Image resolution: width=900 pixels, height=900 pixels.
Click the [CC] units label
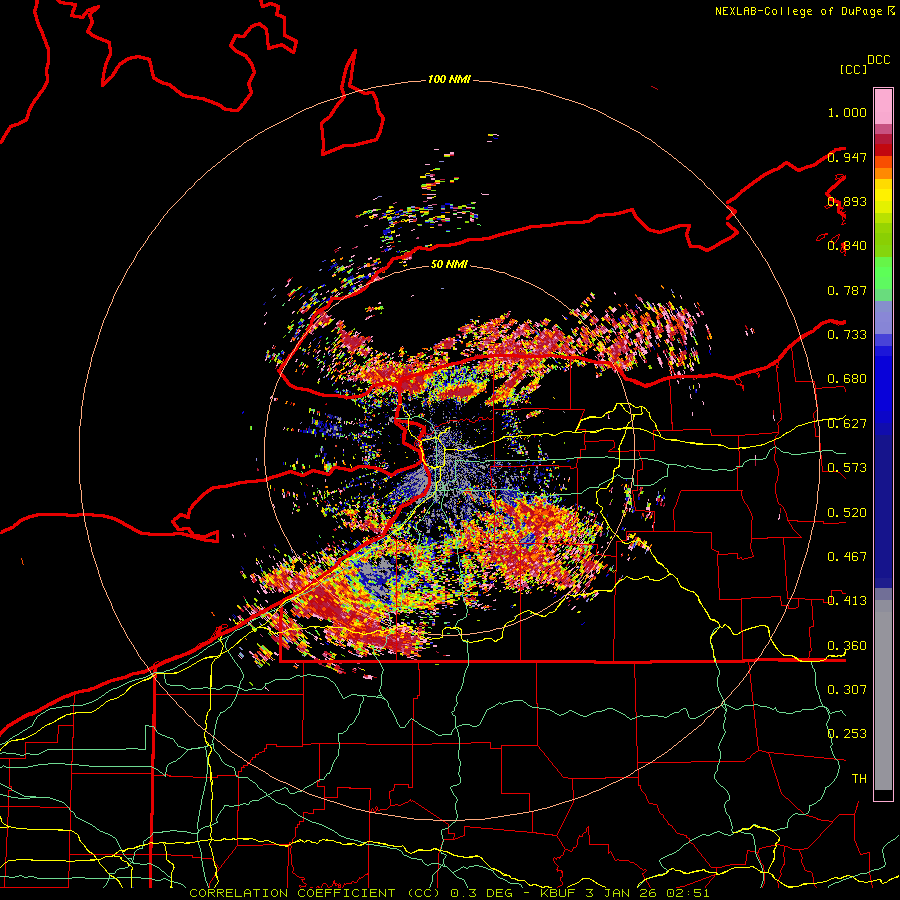[x=853, y=69]
